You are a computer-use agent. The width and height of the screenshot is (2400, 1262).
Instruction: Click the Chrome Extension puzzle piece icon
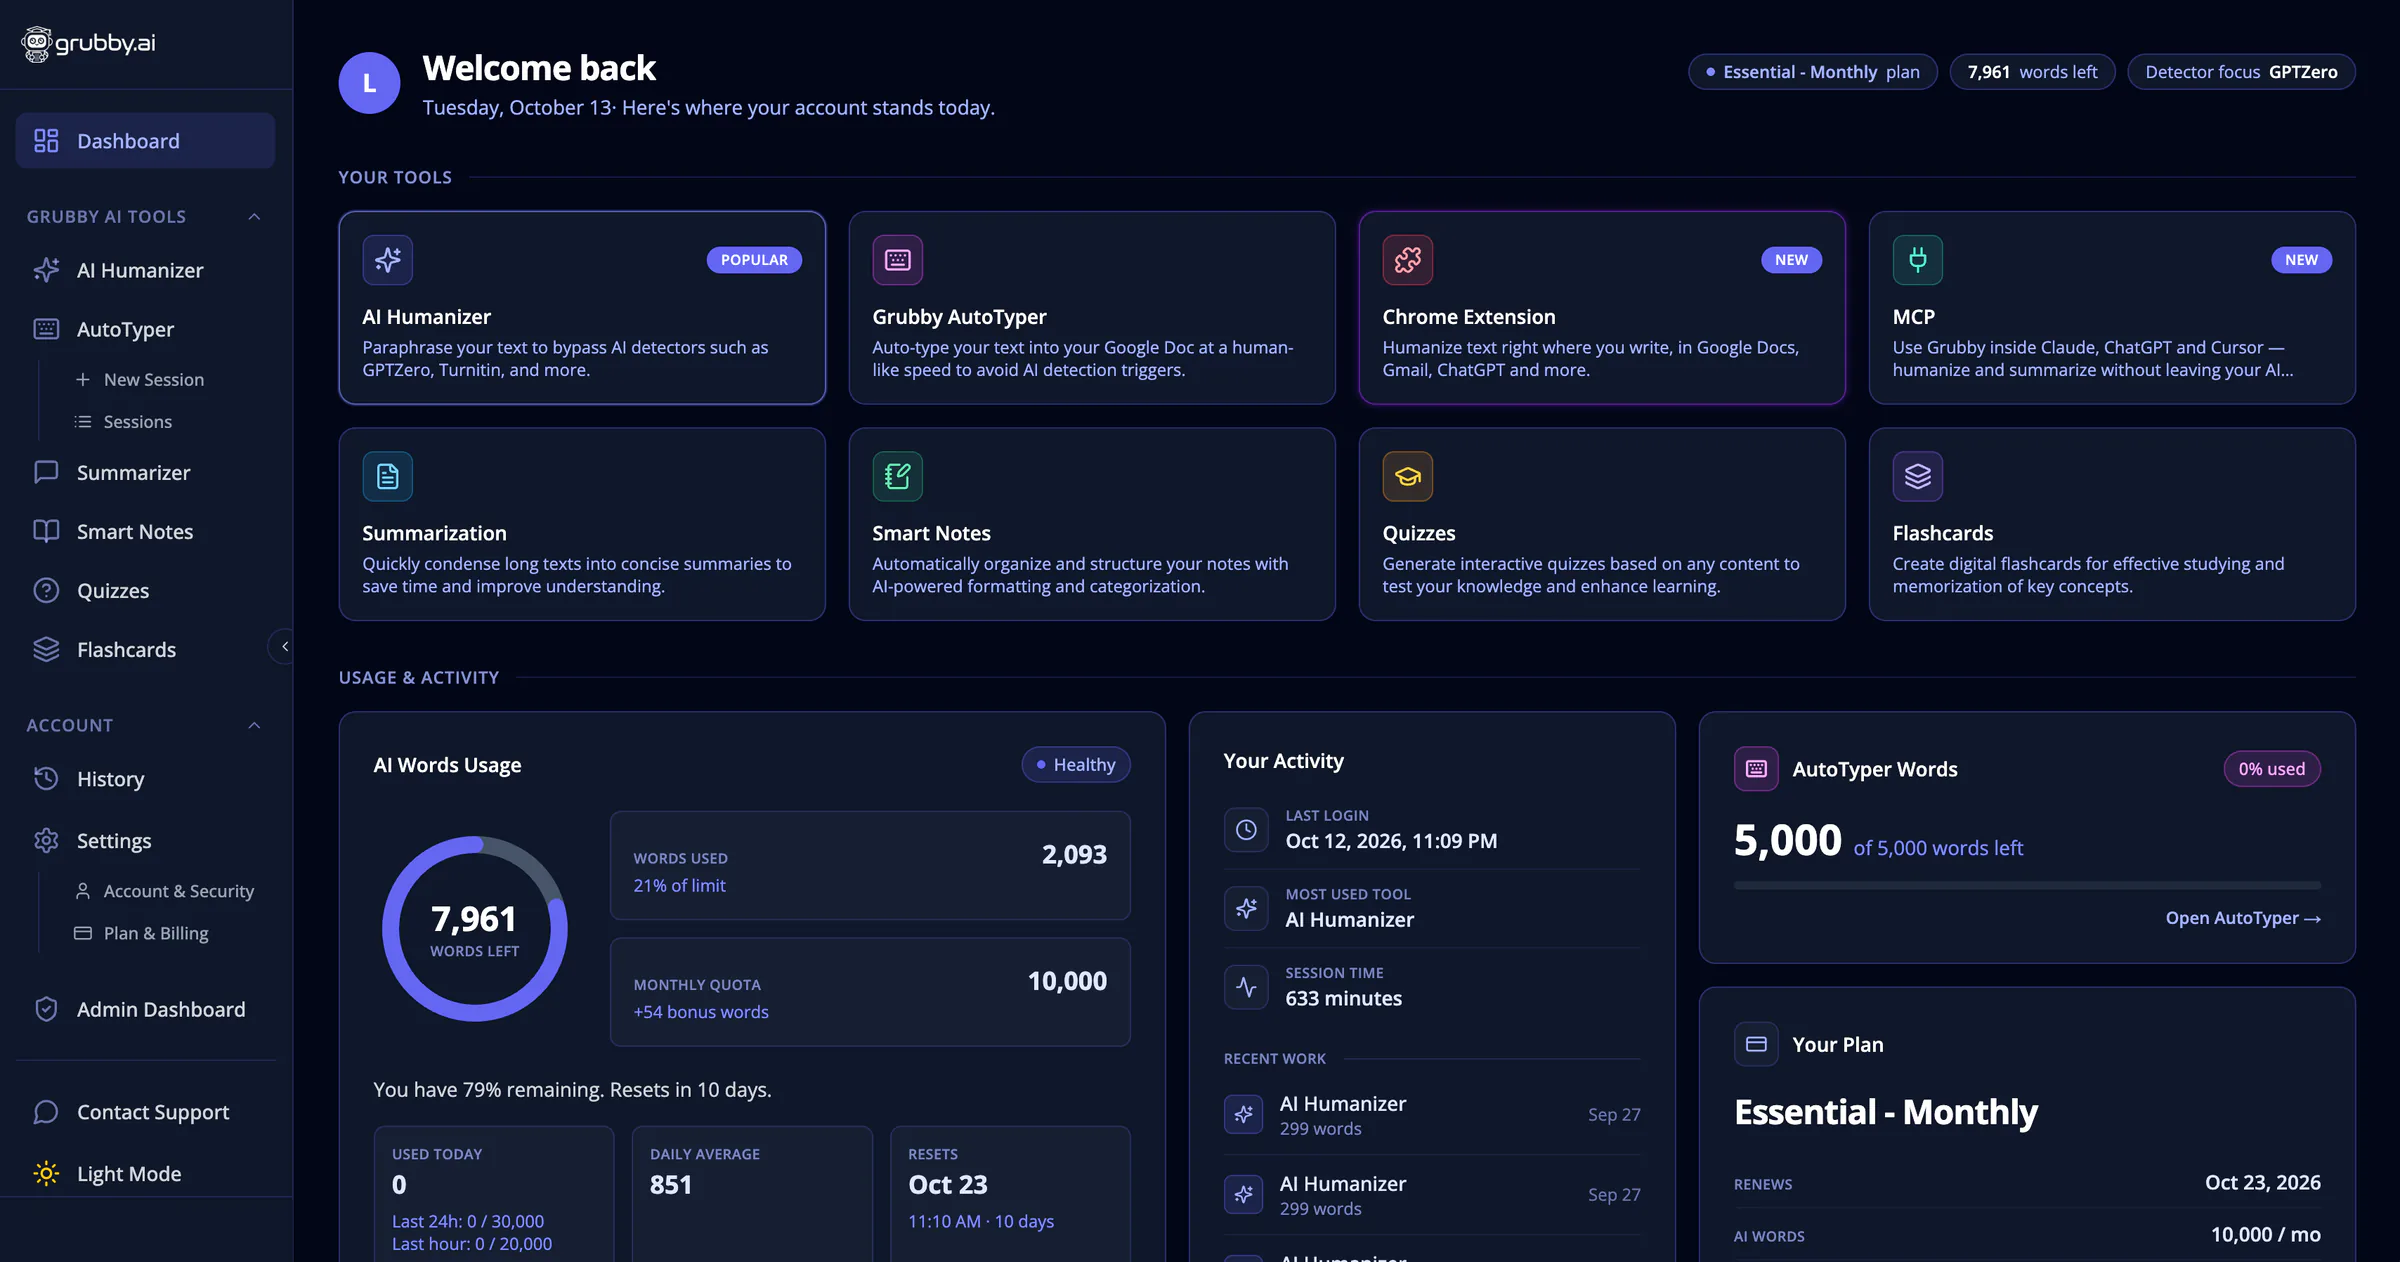(x=1408, y=260)
